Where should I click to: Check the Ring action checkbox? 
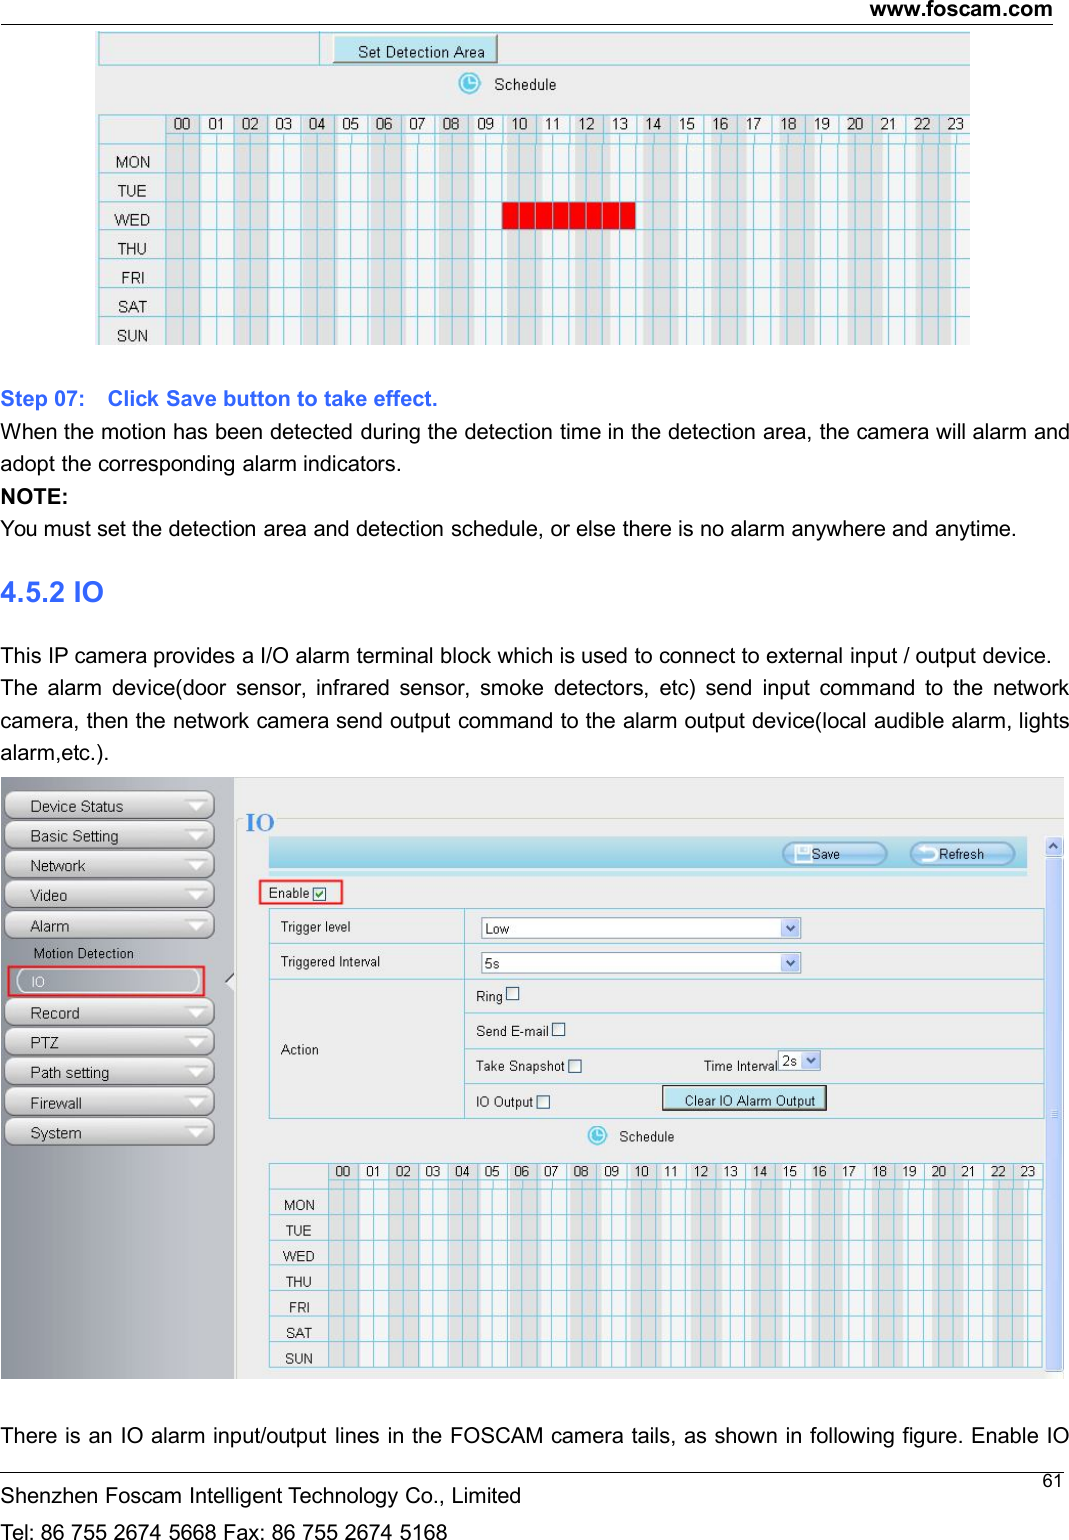(x=513, y=994)
